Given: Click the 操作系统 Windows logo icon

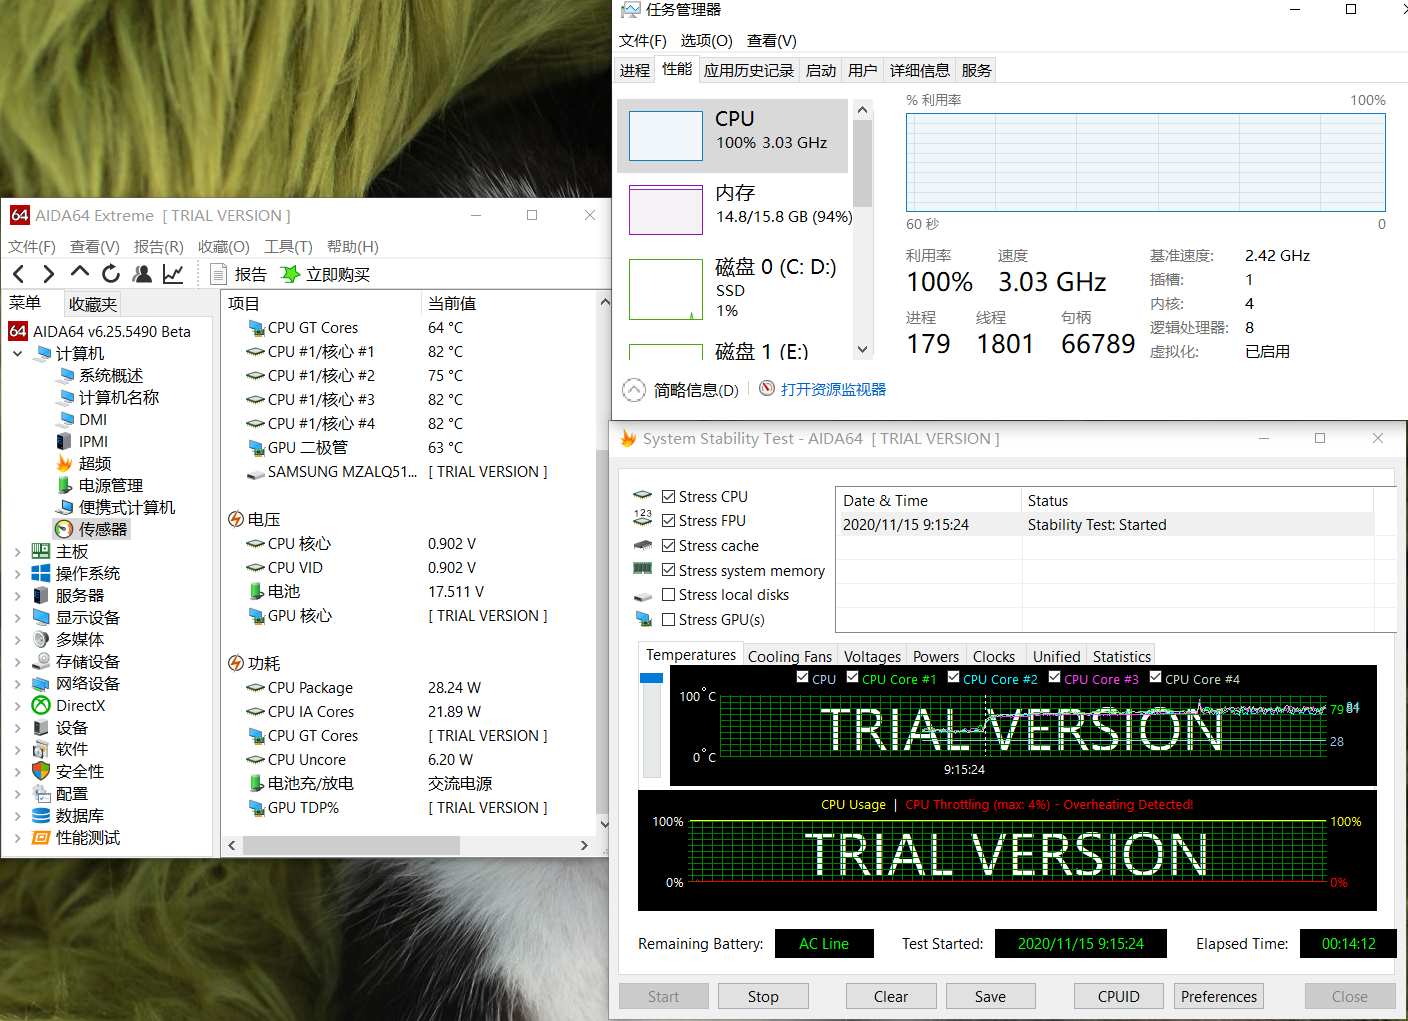Looking at the screenshot, I should pos(41,573).
